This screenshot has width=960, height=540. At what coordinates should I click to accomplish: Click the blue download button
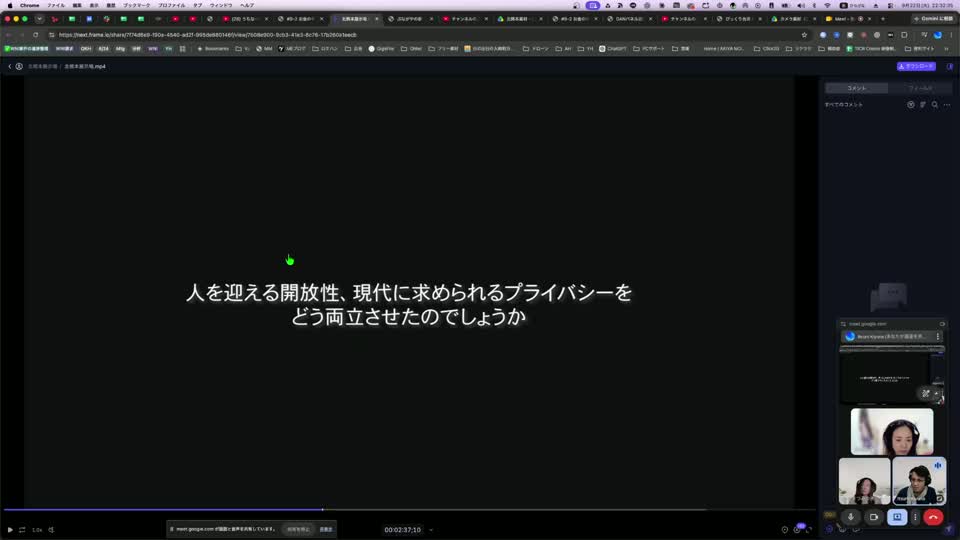coord(916,66)
